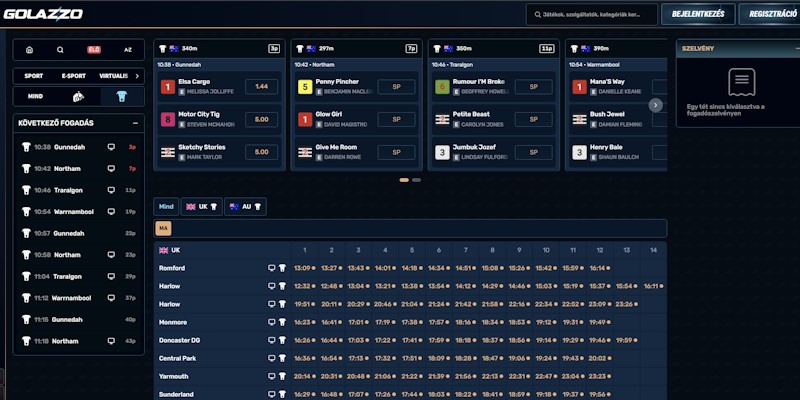Open Romford race 13:09
Viewport: 800px width, 400px height.
pos(304,268)
